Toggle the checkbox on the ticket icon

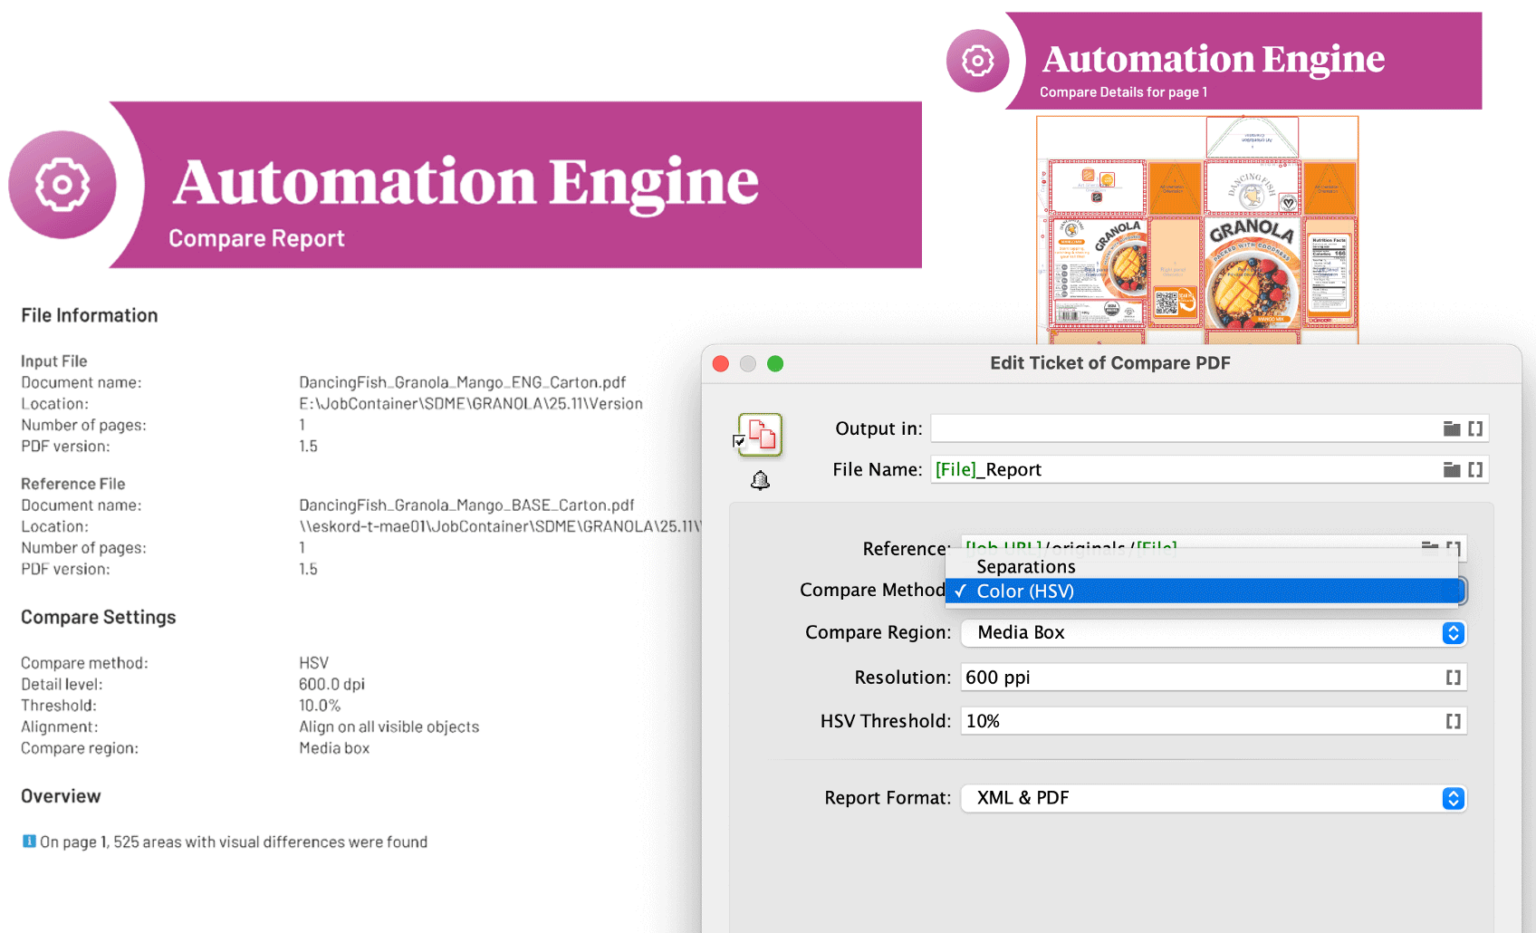click(739, 441)
